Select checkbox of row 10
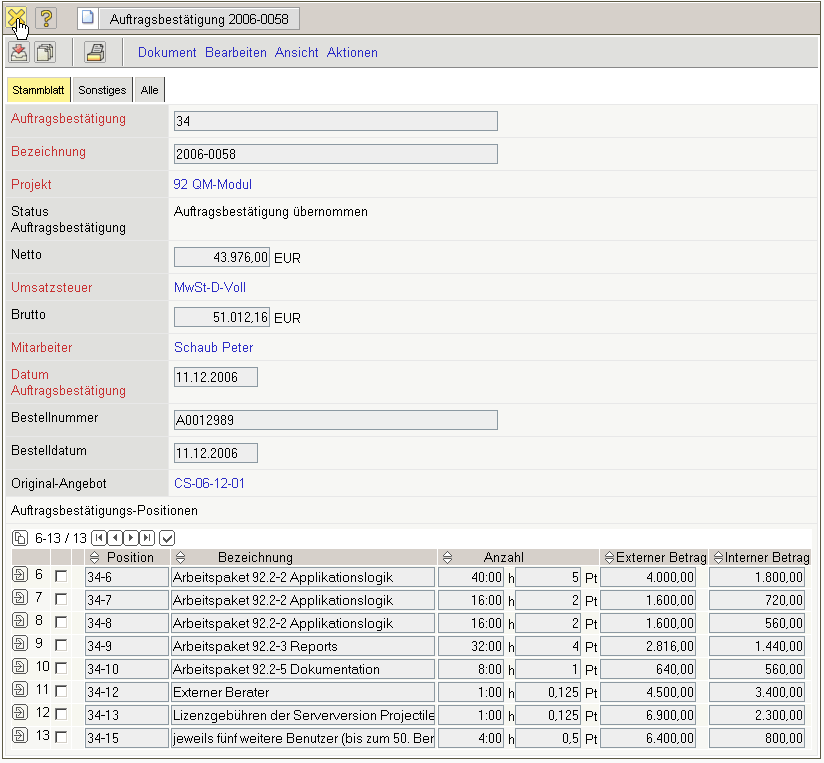Screen dimensions: 824x763 61,669
